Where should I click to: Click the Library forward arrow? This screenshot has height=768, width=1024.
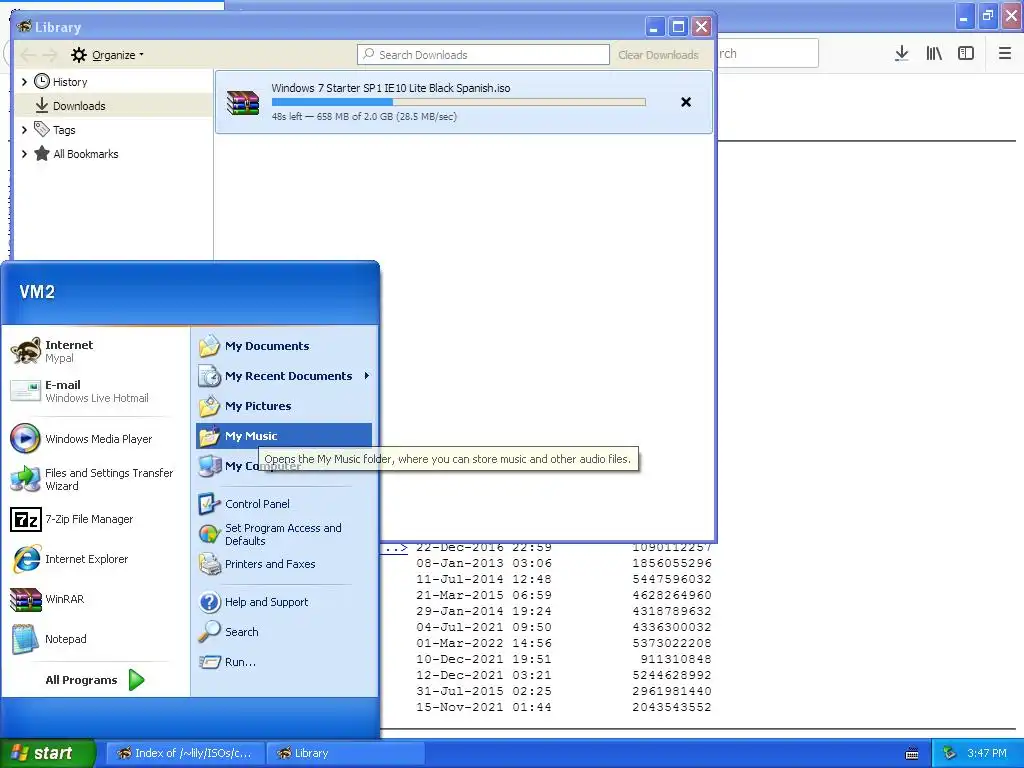pyautogui.click(x=50, y=55)
